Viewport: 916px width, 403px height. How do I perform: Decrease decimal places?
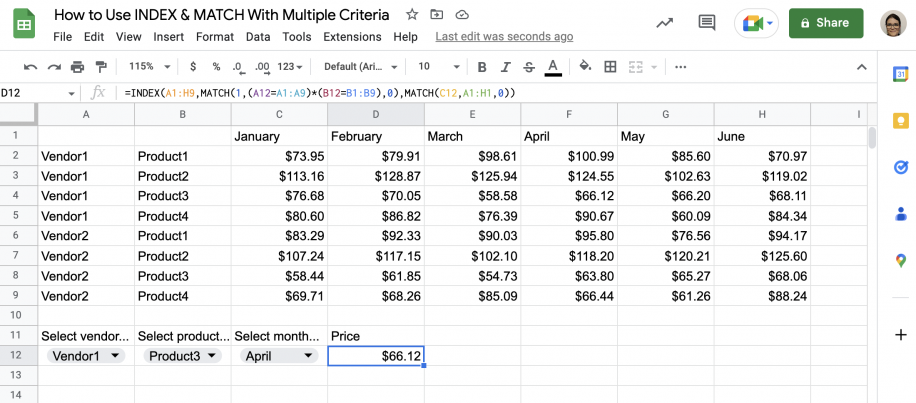pyautogui.click(x=238, y=68)
